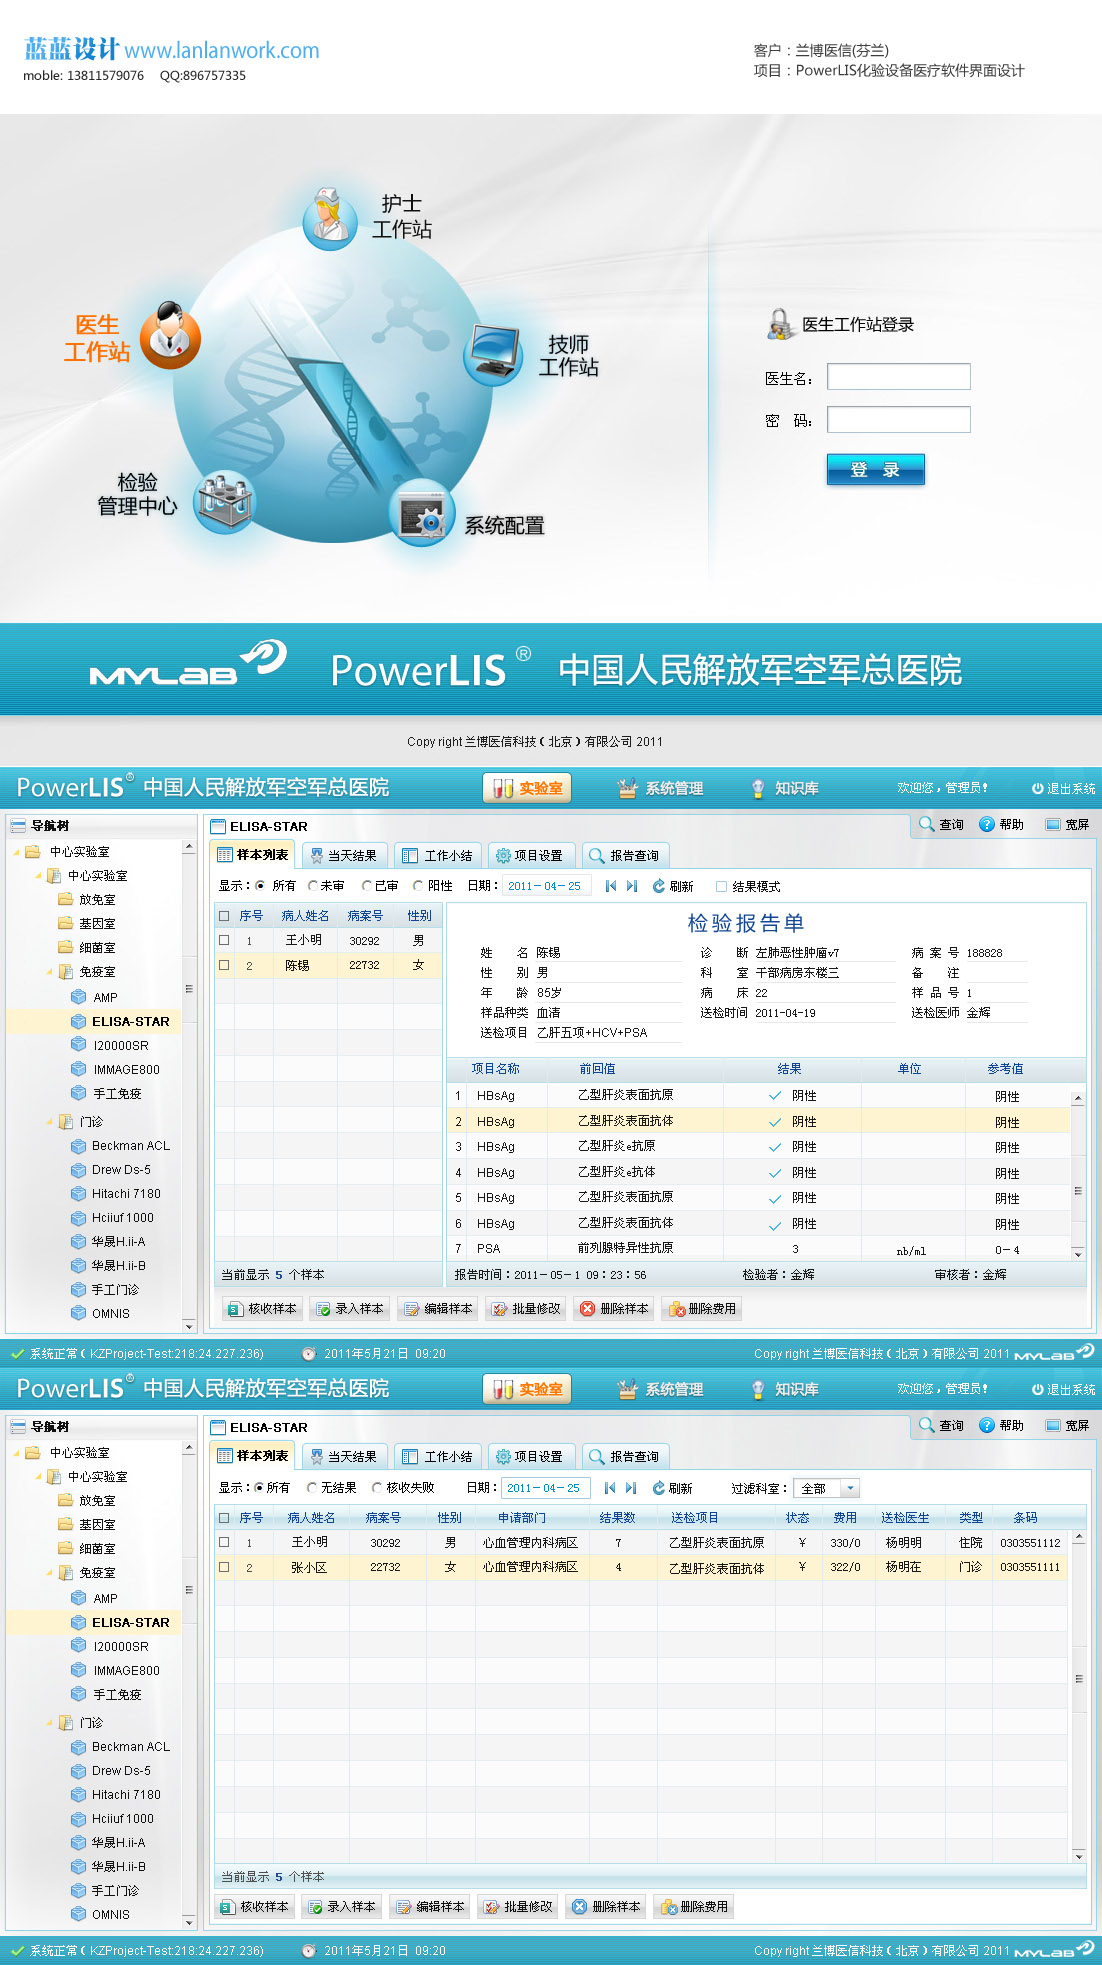
Task: Select the 核收失败 radio button
Action: click(x=377, y=1488)
